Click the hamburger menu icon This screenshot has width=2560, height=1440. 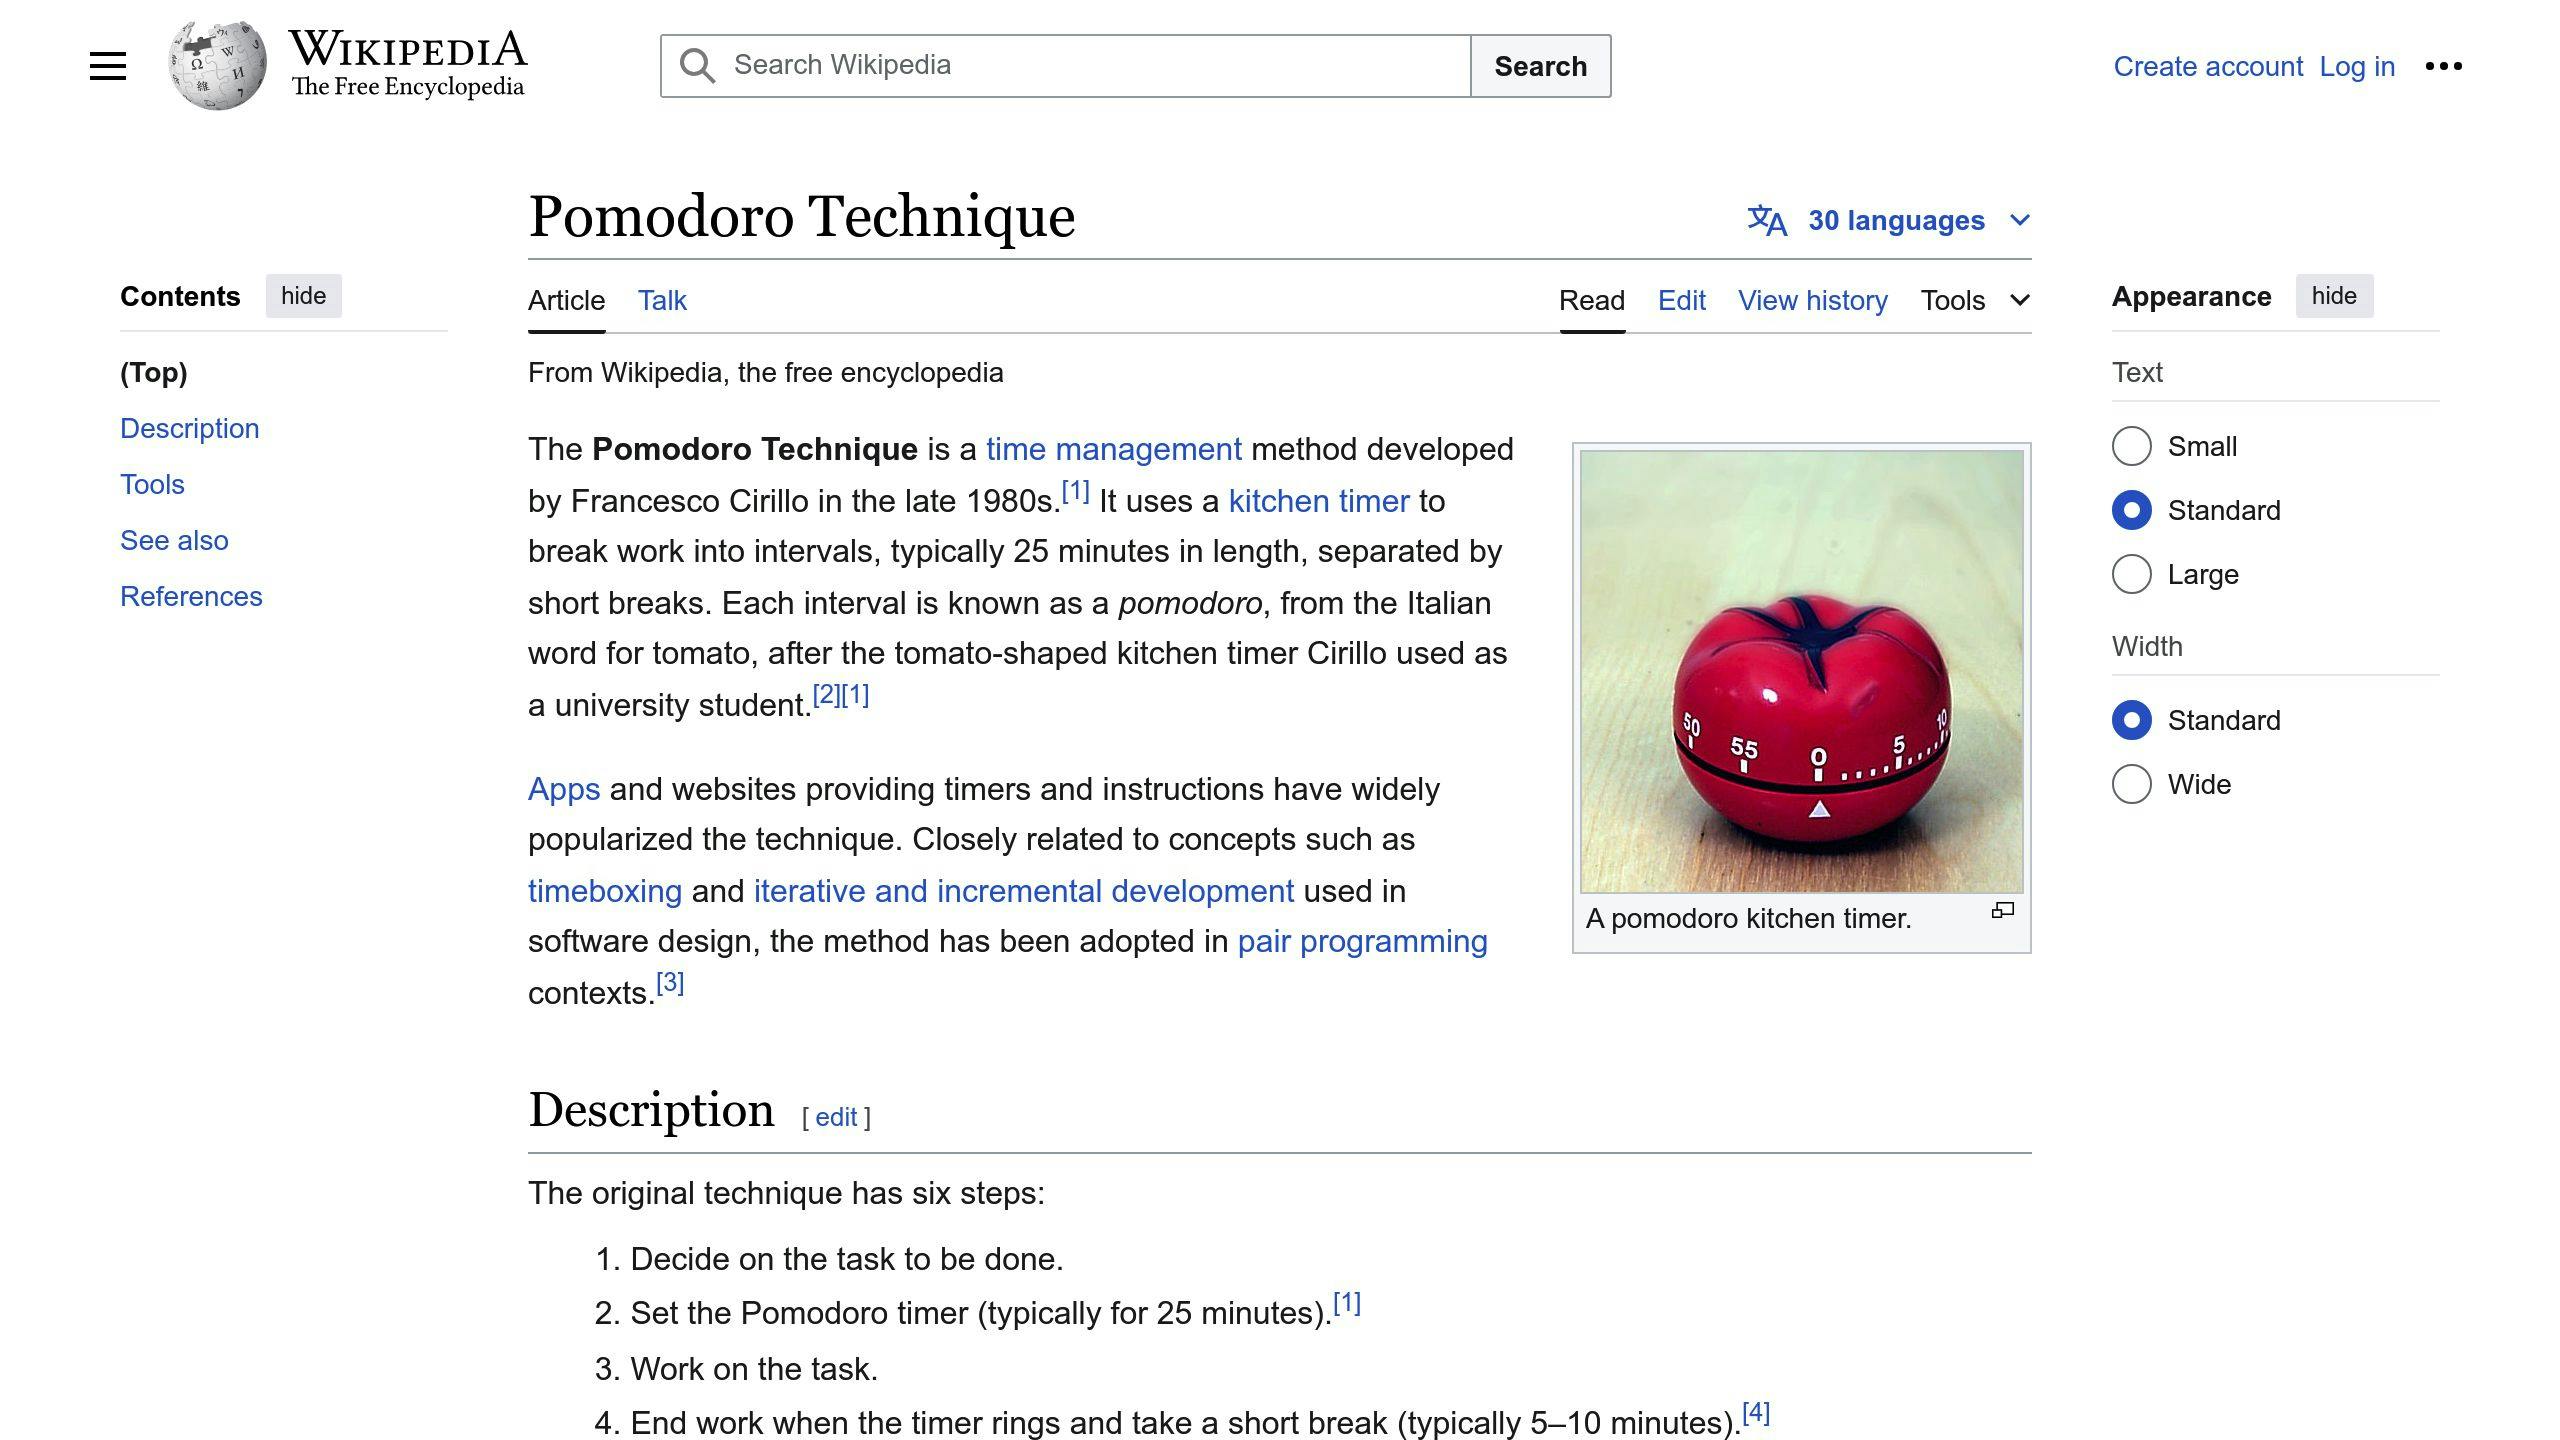click(107, 67)
